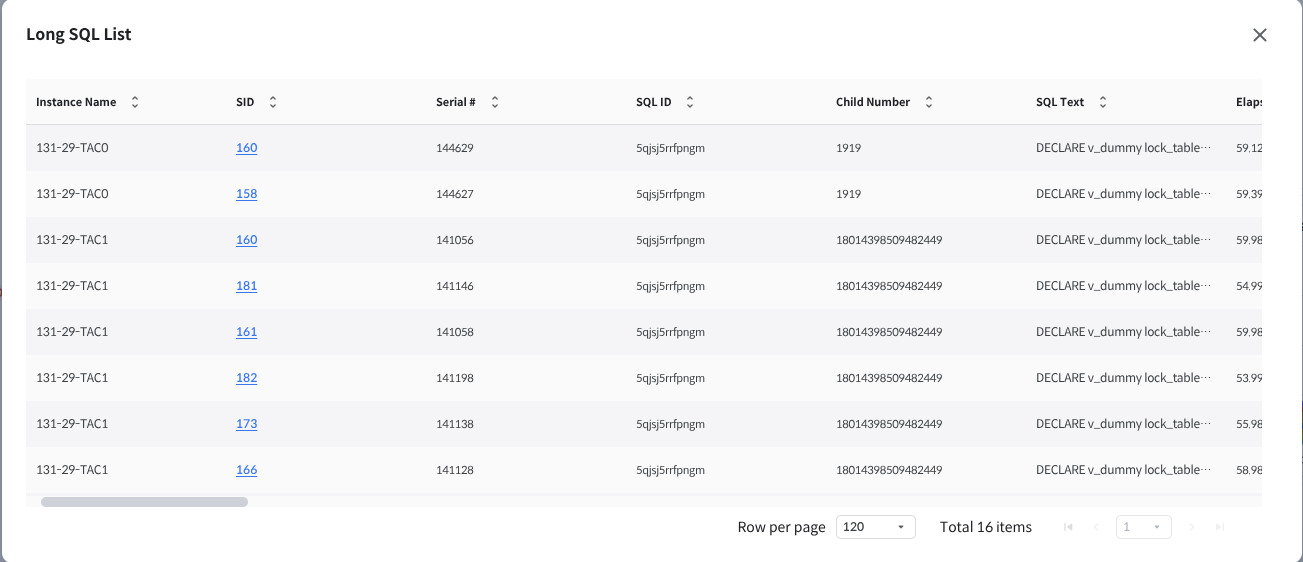Go to the first page
This screenshot has height=562, width=1303.
point(1068,527)
